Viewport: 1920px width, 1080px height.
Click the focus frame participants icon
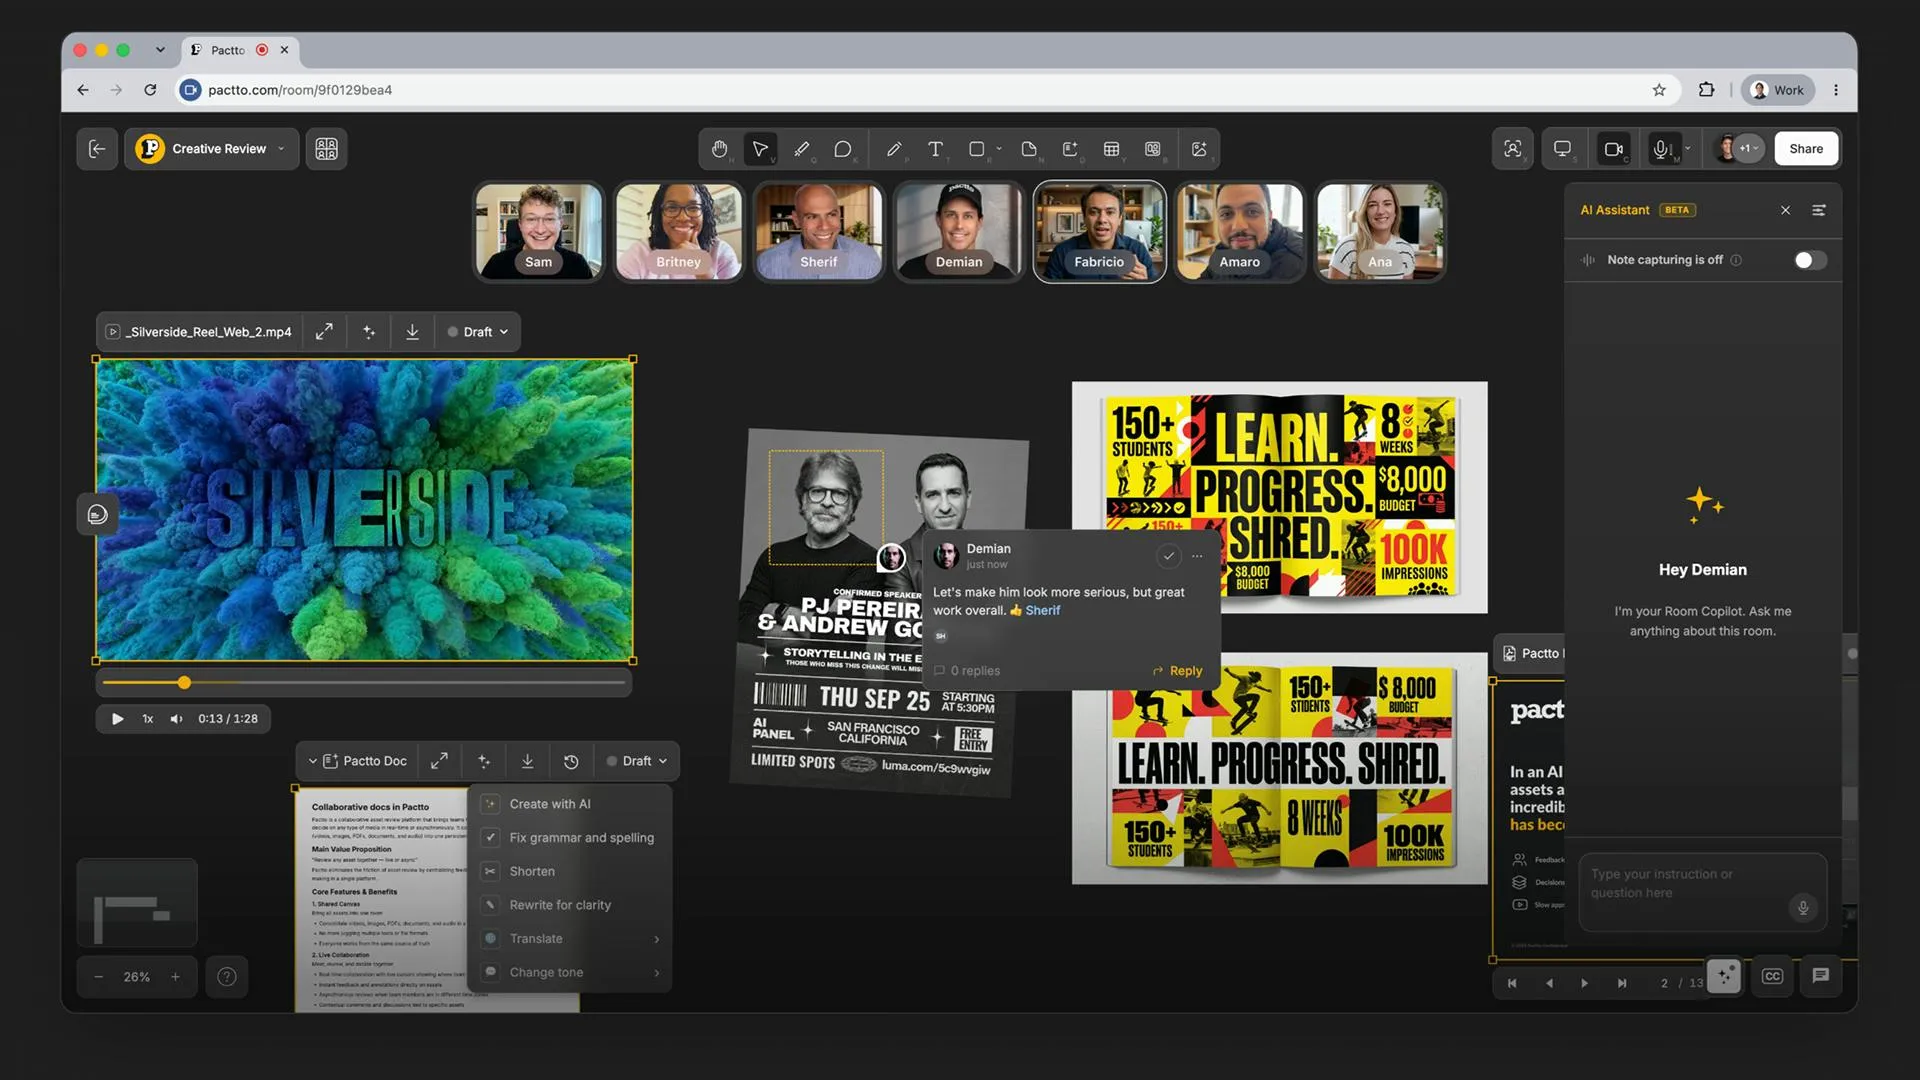[1513, 149]
